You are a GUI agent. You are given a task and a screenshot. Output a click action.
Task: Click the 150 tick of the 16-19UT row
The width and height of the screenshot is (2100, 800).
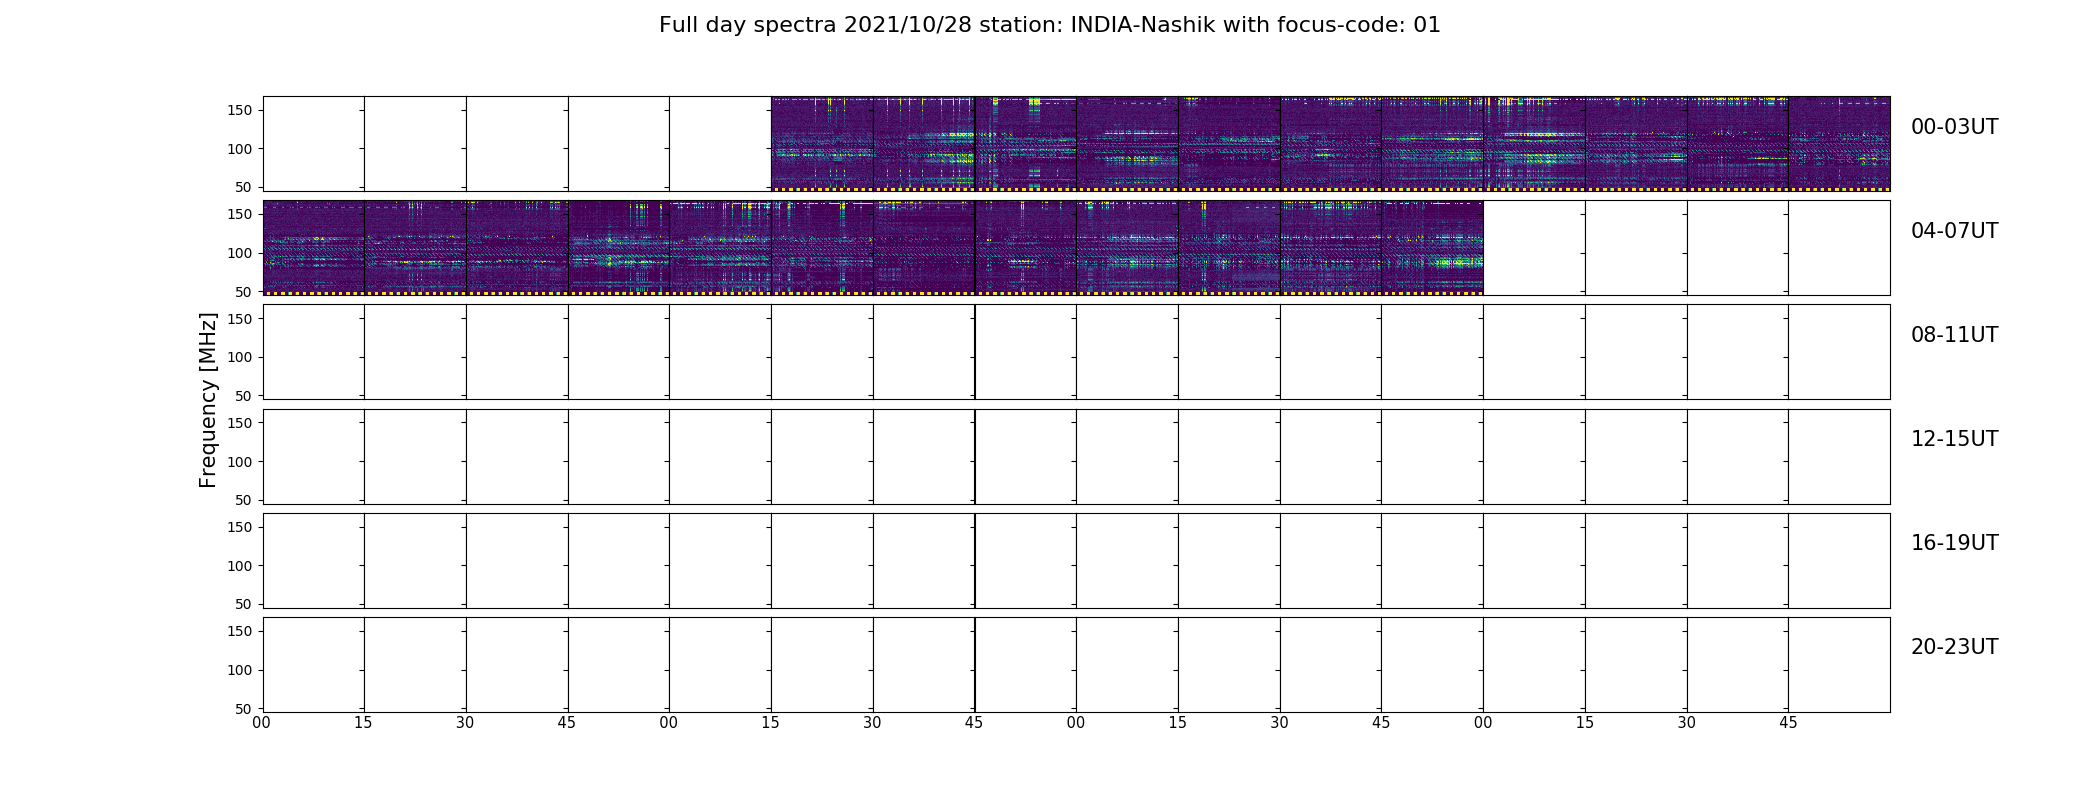click(239, 527)
